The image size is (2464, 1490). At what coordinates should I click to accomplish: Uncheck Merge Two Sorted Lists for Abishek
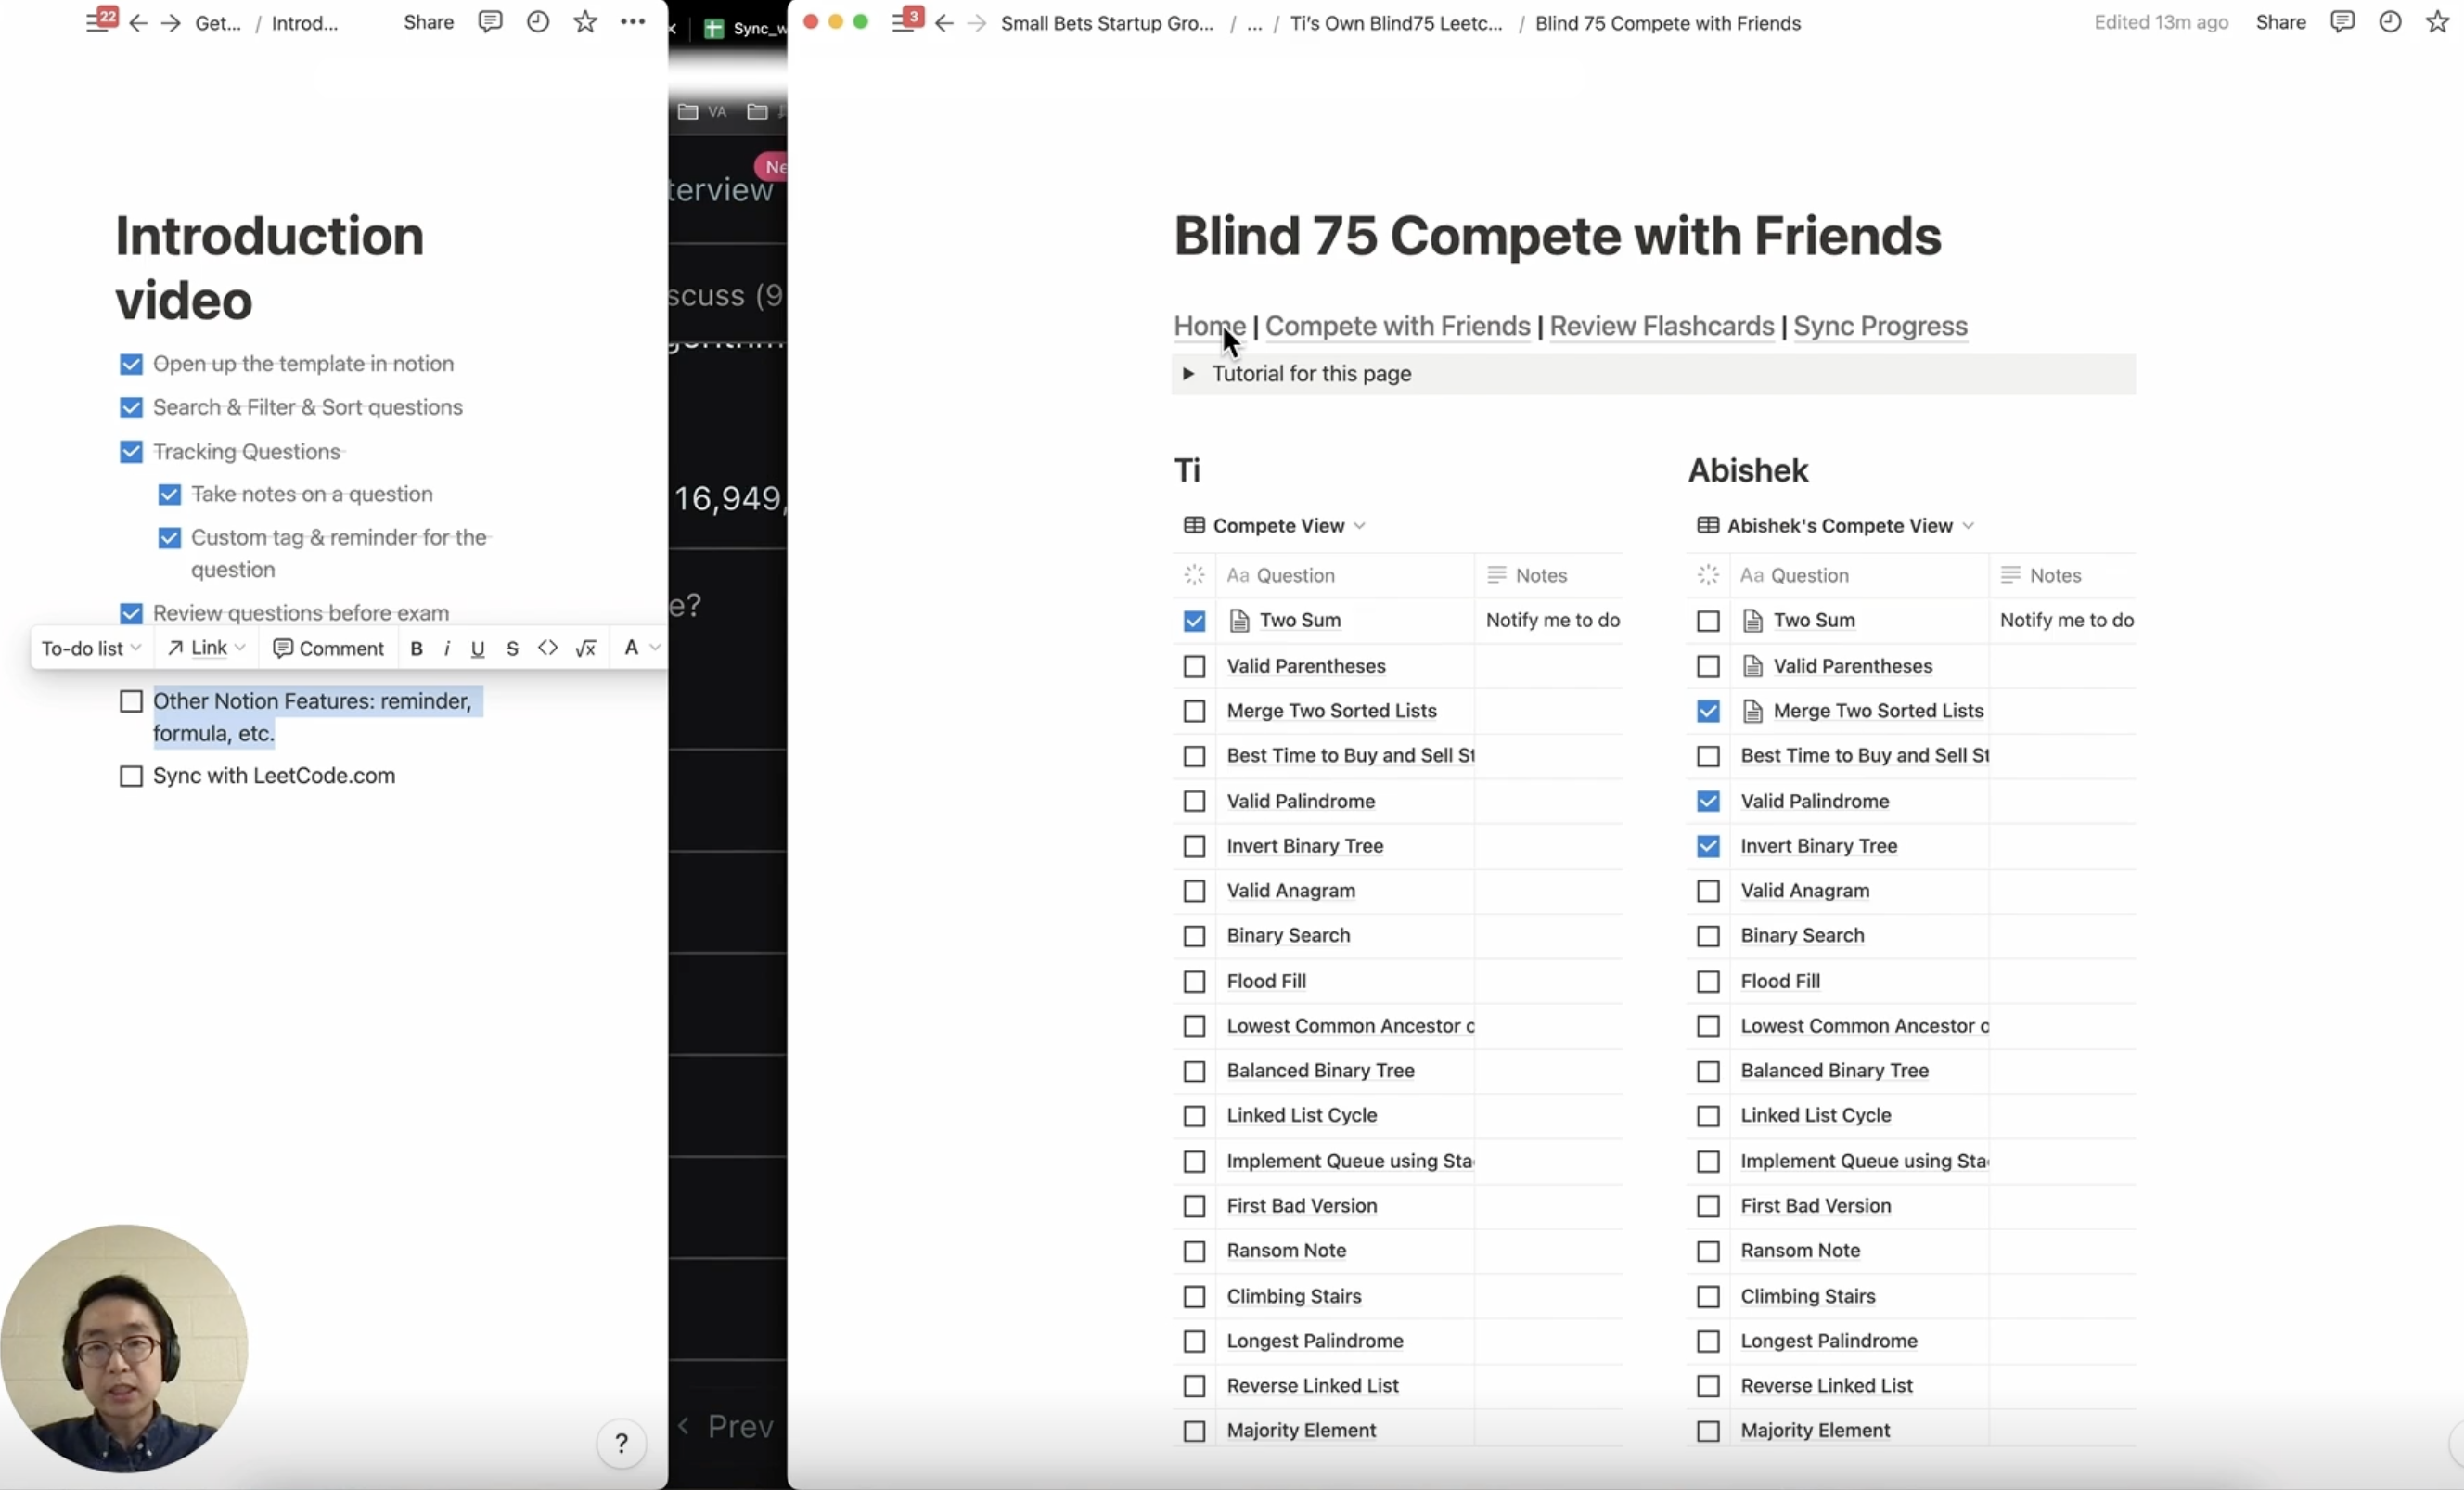(x=1708, y=711)
